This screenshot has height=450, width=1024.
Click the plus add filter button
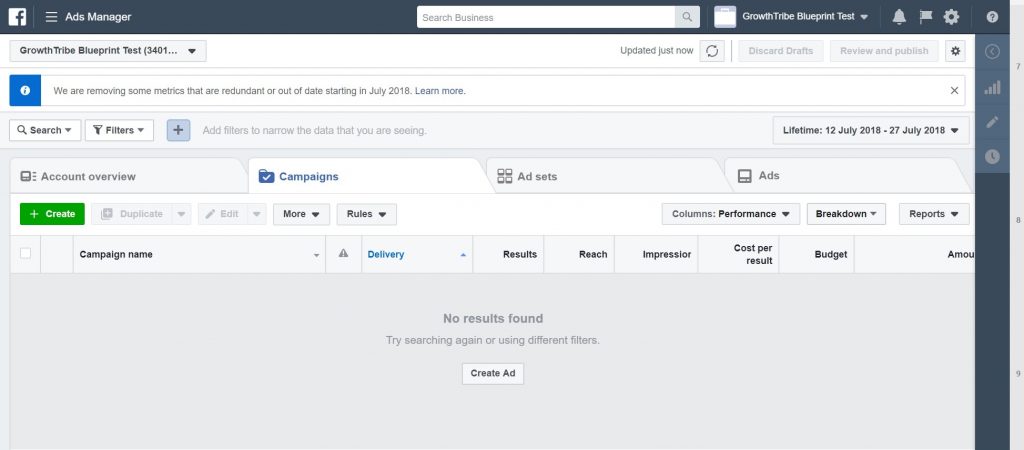178,130
